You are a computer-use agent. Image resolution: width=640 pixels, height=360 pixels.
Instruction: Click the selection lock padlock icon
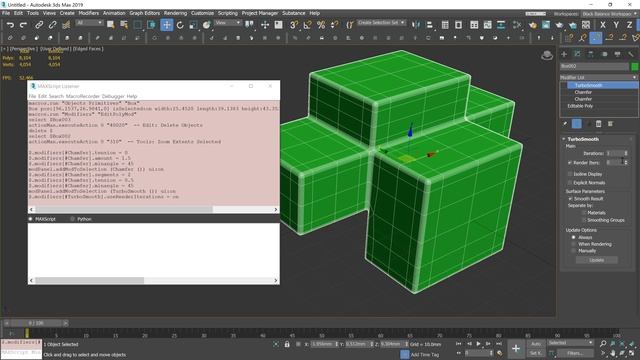(x=287, y=344)
